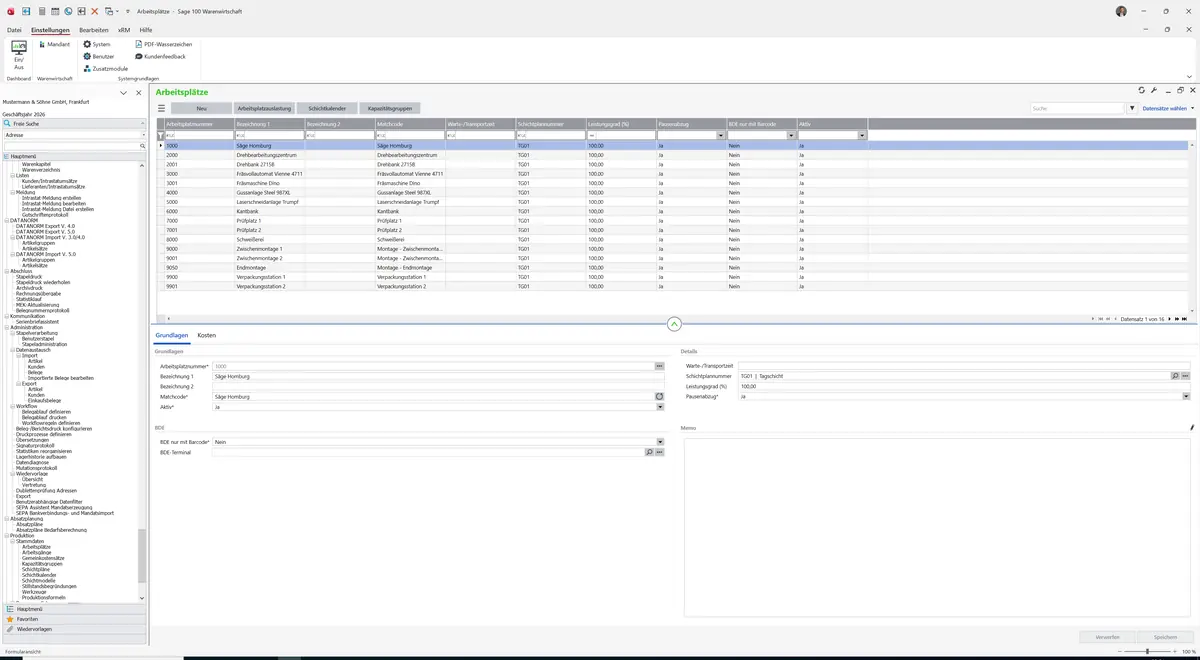Toggle the Dashboard Ein/Aus button
This screenshot has height=660, width=1200.
(18, 55)
